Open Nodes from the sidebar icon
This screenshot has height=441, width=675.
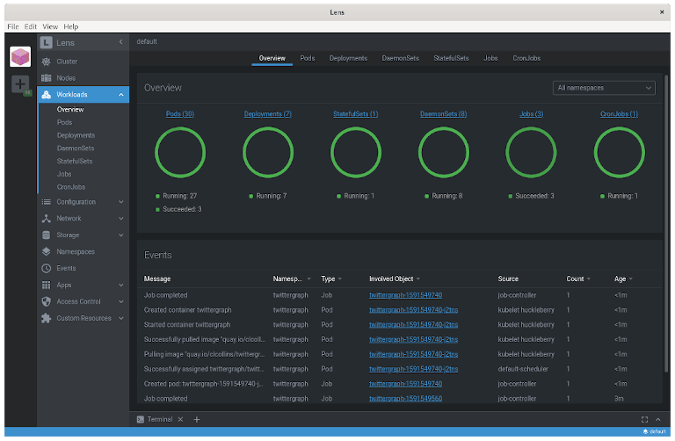pyautogui.click(x=47, y=78)
